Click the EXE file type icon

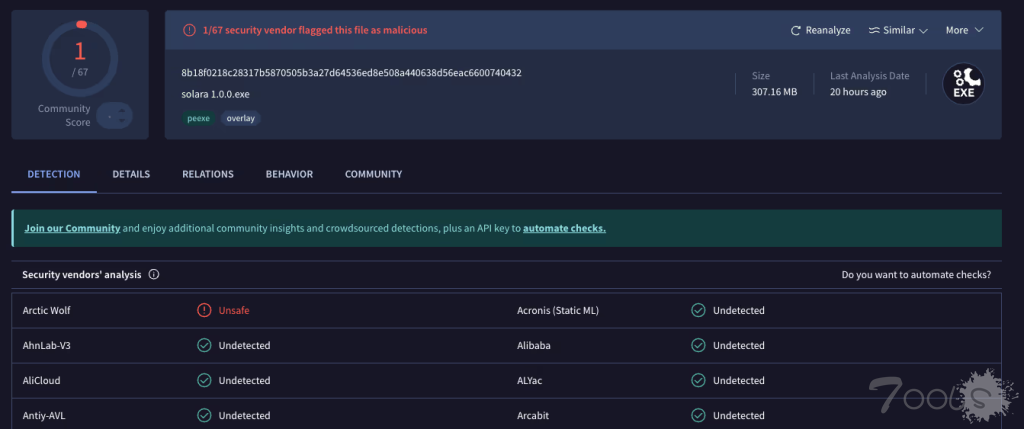pos(964,84)
